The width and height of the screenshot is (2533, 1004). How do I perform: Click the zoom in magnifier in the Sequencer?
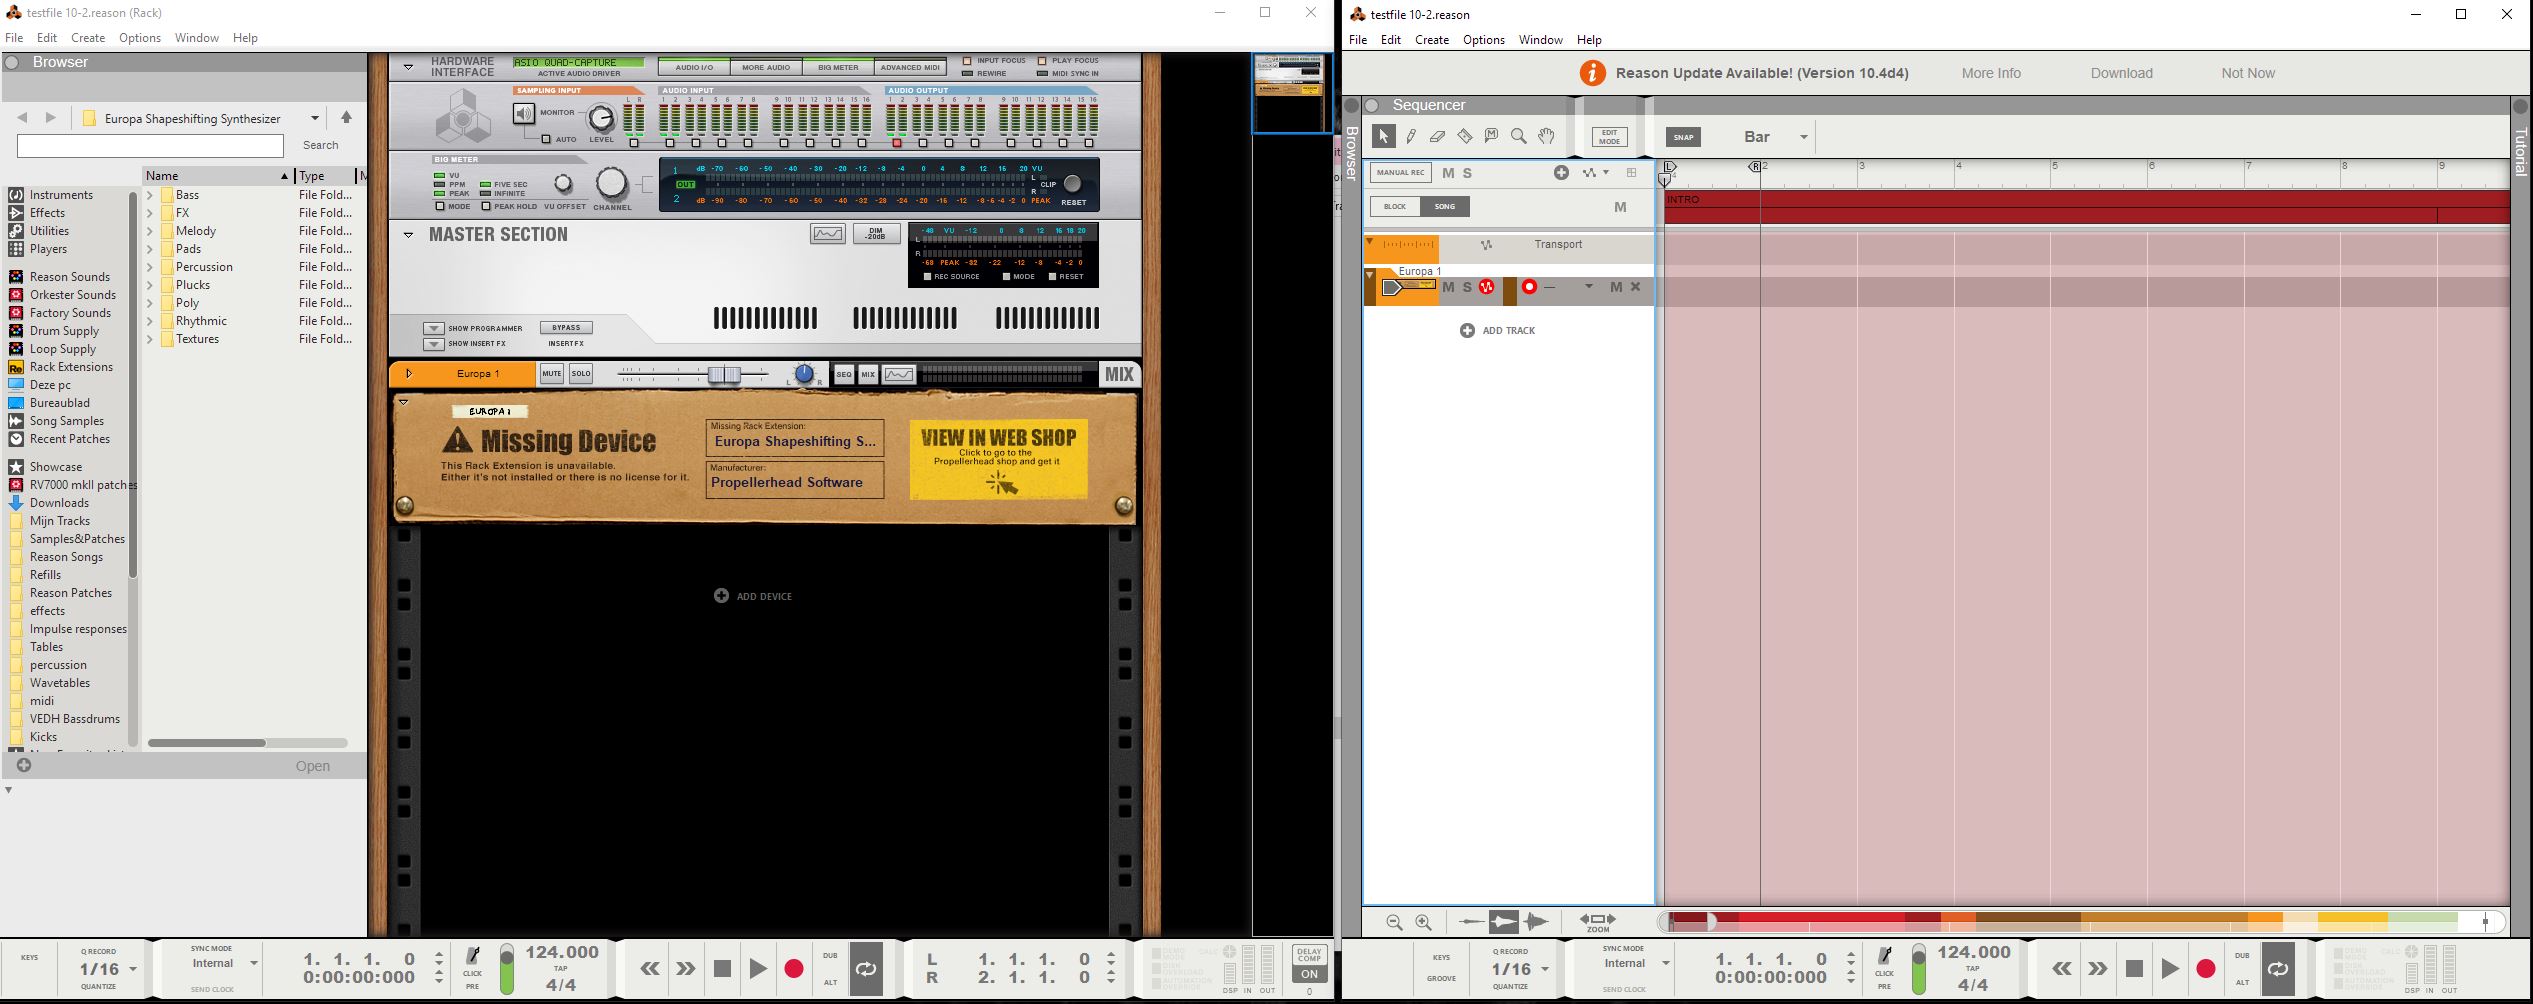[x=1423, y=922]
